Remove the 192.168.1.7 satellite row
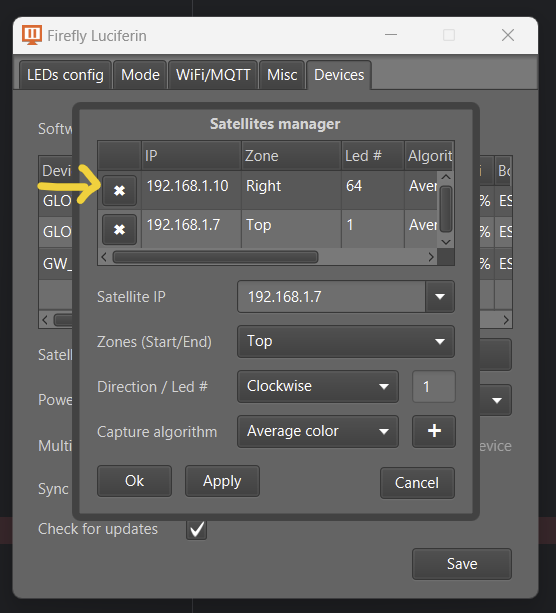The height and width of the screenshot is (613, 556). coord(119,229)
